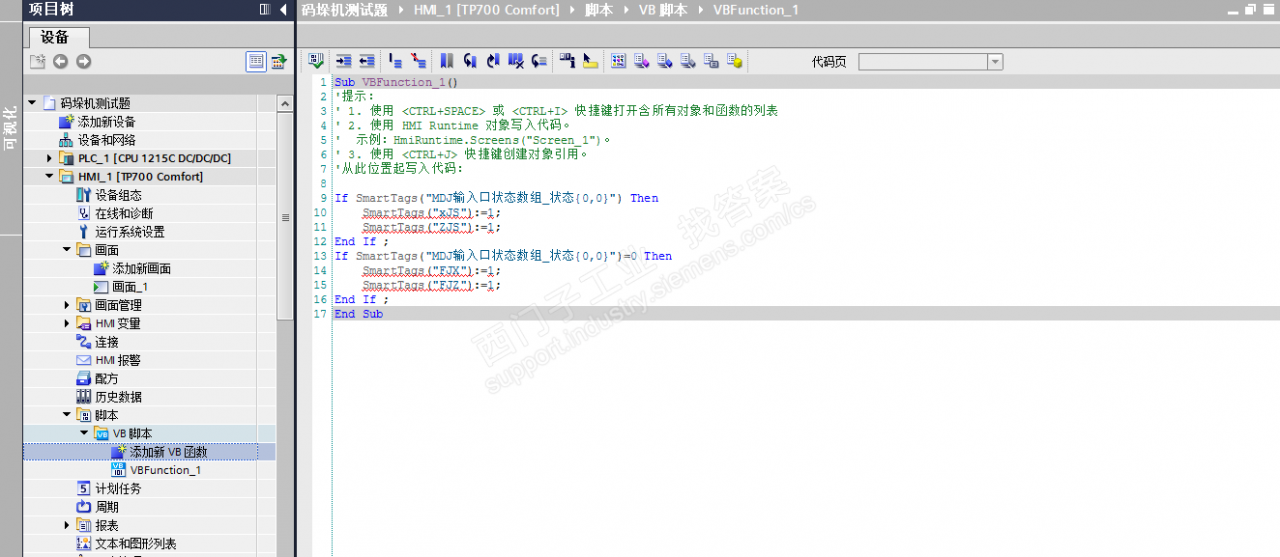Toggle details view button in tree toolbar
Screen dimensions: 1280x557
(x=257, y=62)
